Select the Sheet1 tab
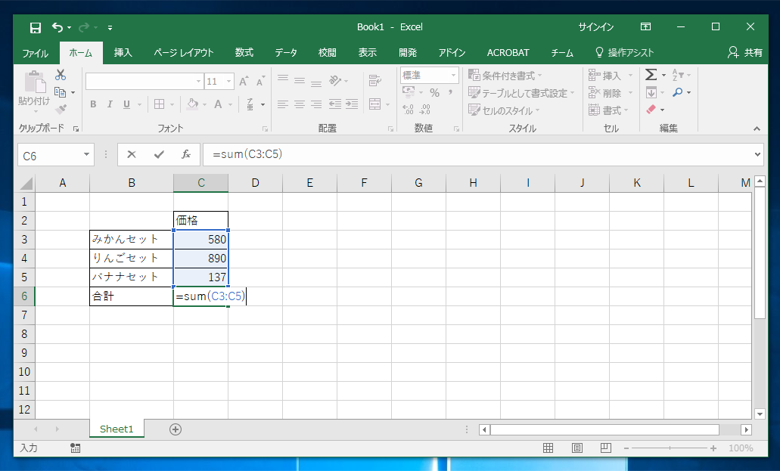This screenshot has width=780, height=471. pos(116,429)
